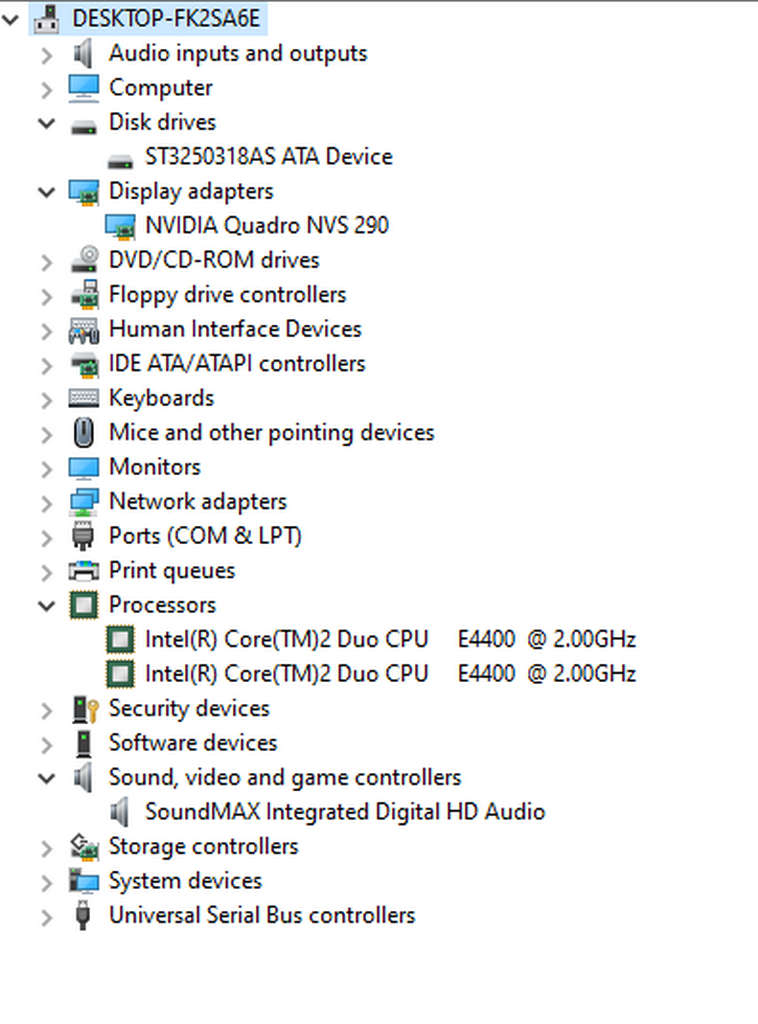Expand the Audio inputs and outputs category
The image size is (758, 1024).
coord(47,54)
